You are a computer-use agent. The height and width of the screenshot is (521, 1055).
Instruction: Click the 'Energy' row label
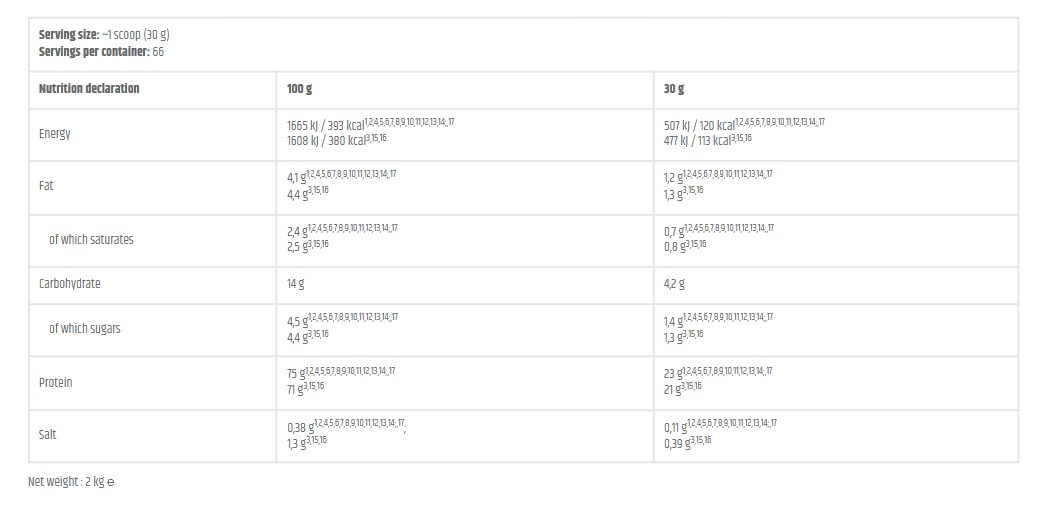coord(55,134)
